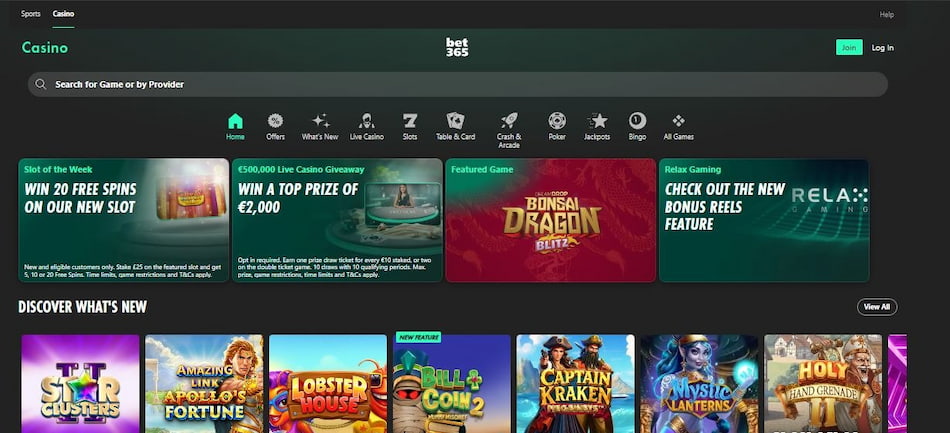The height and width of the screenshot is (433, 950).
Task: Launch the Holy Hand Grenade II game tile
Action: [823, 384]
